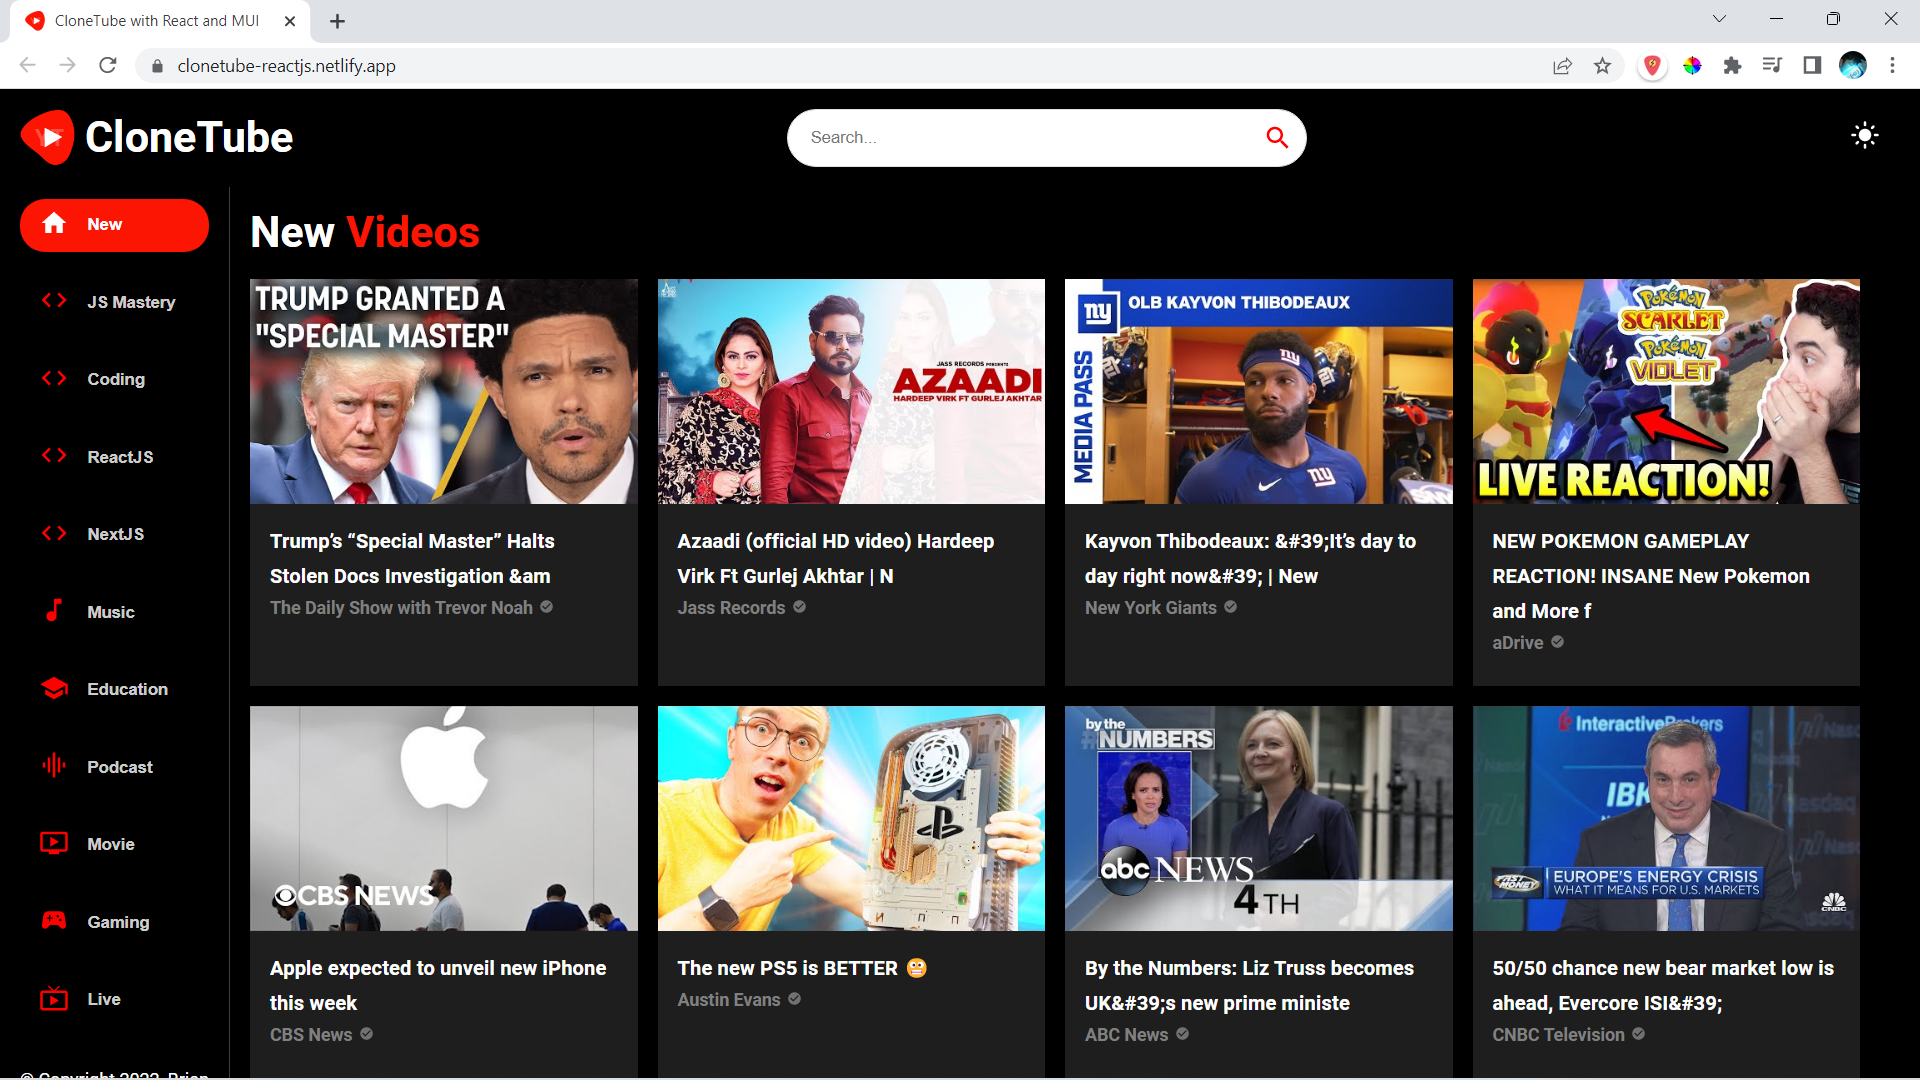Click the Live TV icon
Image resolution: width=1932 pixels, height=1088 pixels.
click(54, 1004)
